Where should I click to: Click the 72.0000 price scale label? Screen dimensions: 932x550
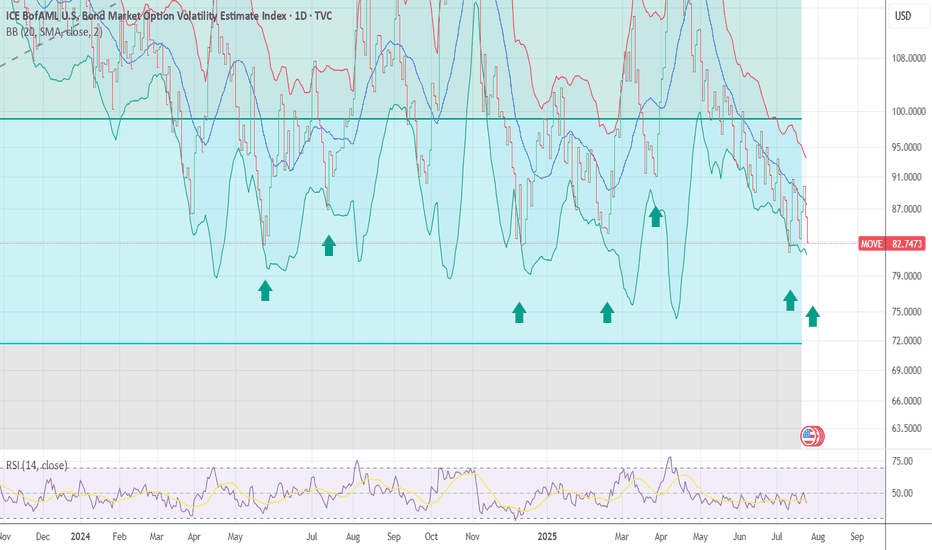(x=908, y=341)
